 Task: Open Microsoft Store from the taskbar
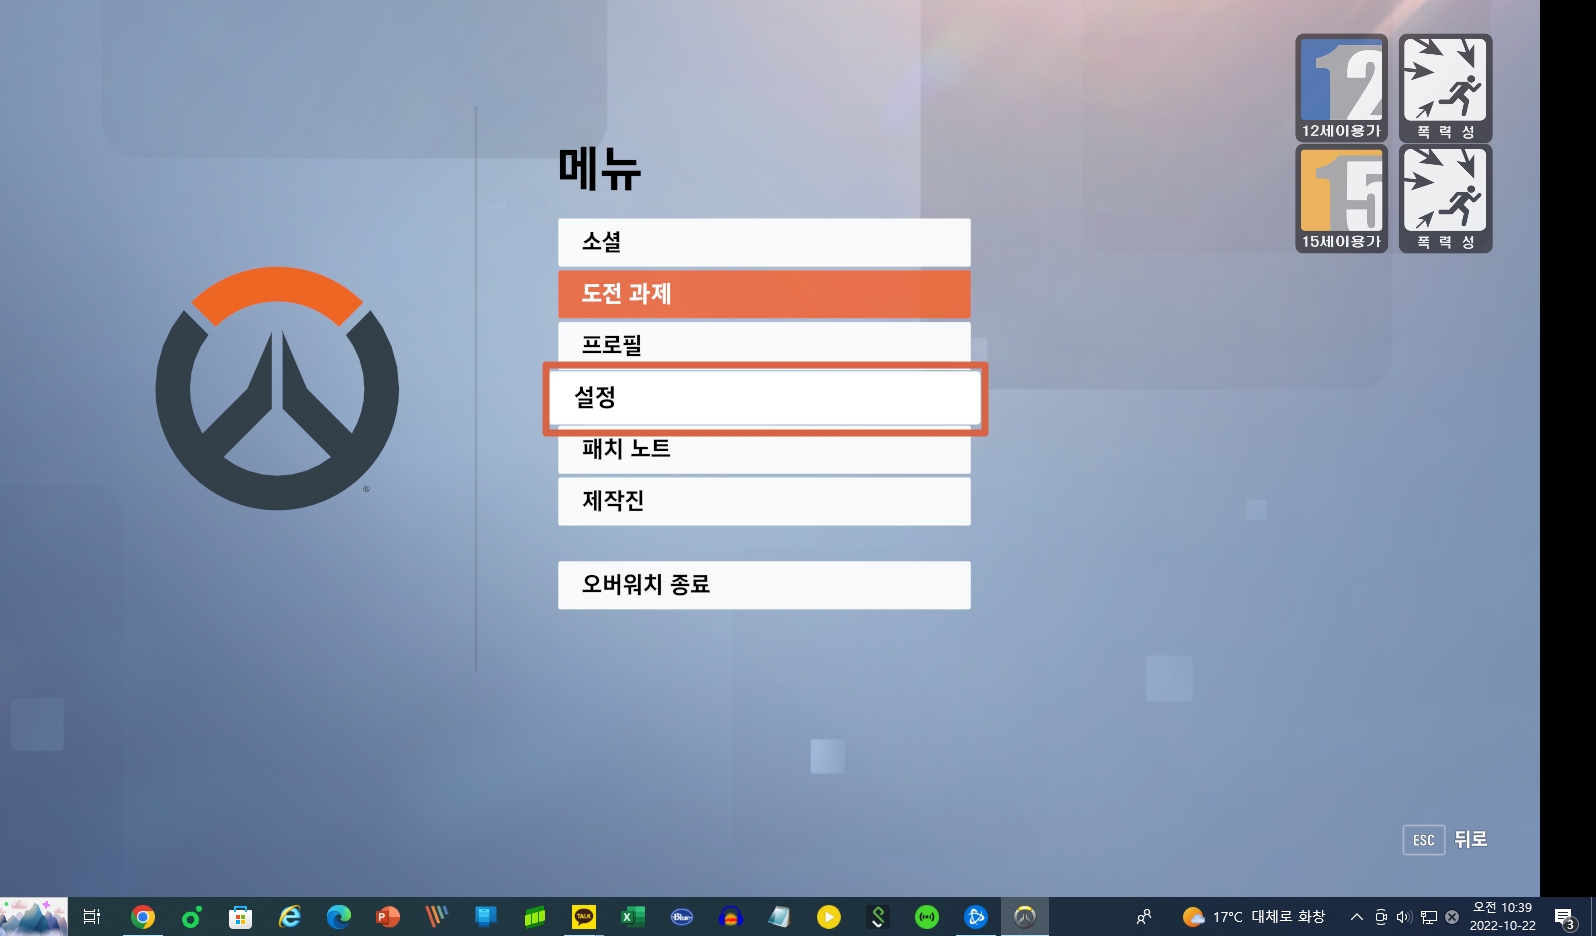point(240,917)
